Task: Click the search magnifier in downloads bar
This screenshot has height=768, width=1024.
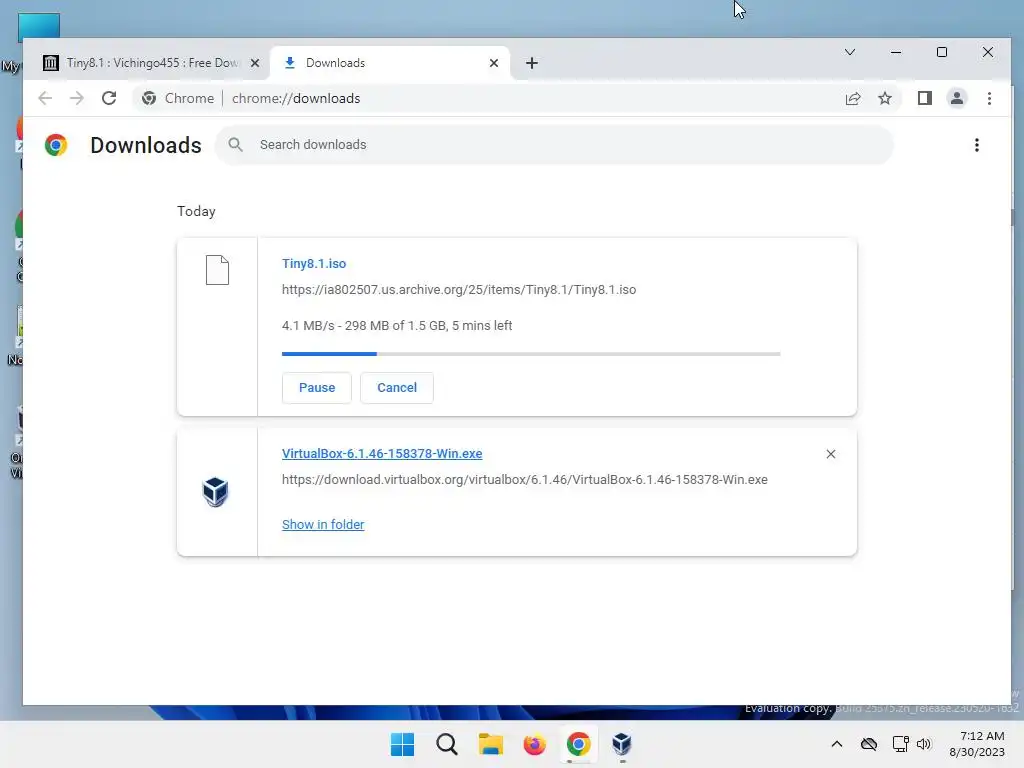Action: [x=235, y=145]
